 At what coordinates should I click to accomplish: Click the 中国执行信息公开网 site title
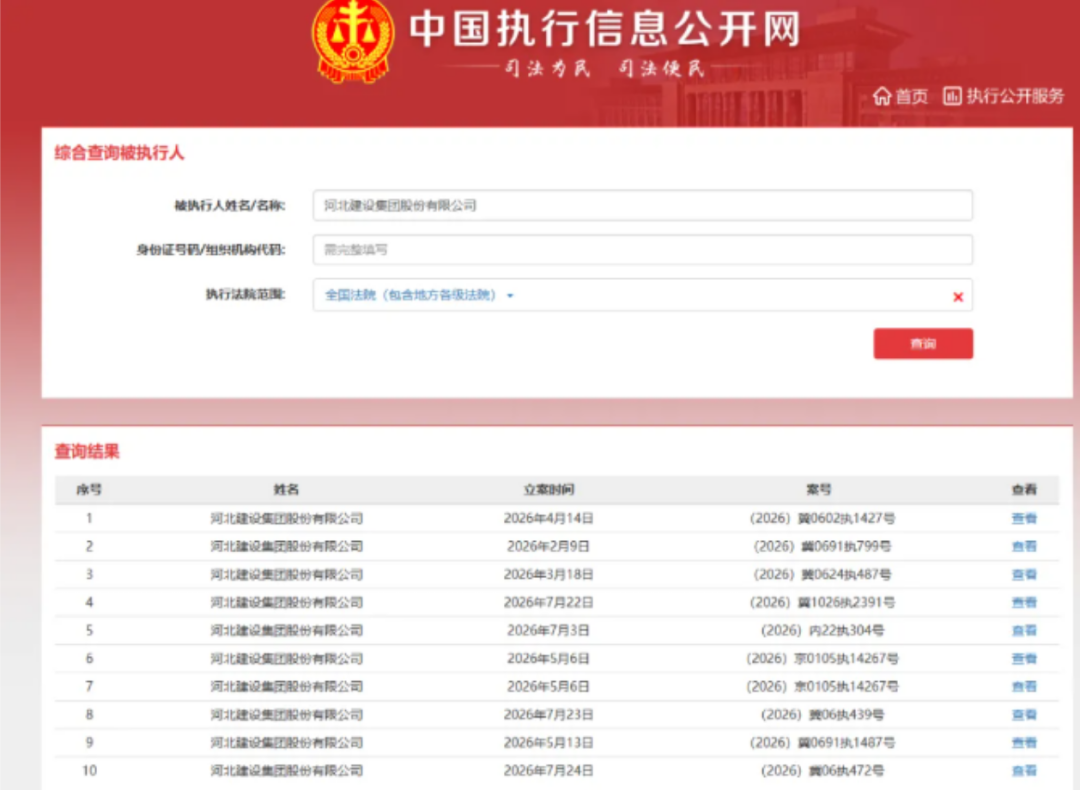(605, 29)
